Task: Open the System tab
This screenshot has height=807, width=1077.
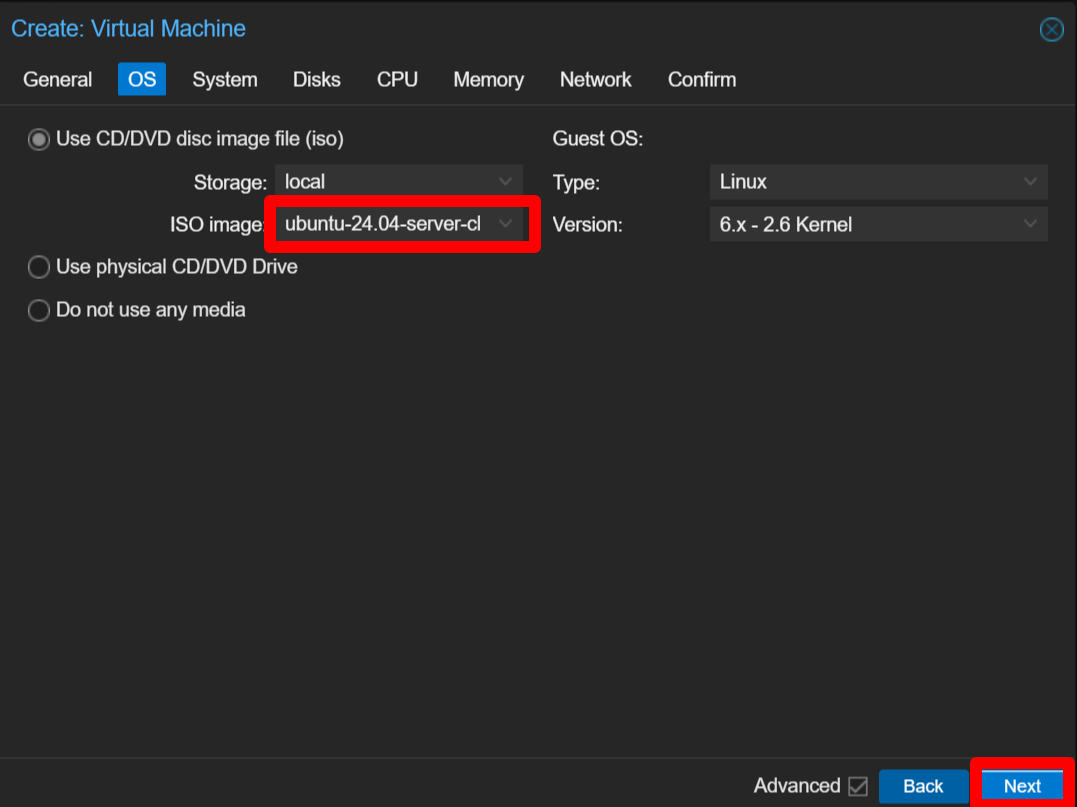Action: tap(225, 80)
